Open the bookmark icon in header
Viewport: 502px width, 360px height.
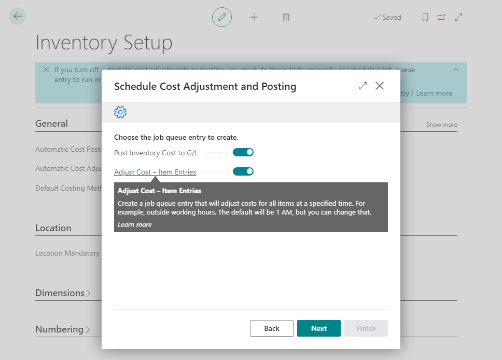click(425, 17)
